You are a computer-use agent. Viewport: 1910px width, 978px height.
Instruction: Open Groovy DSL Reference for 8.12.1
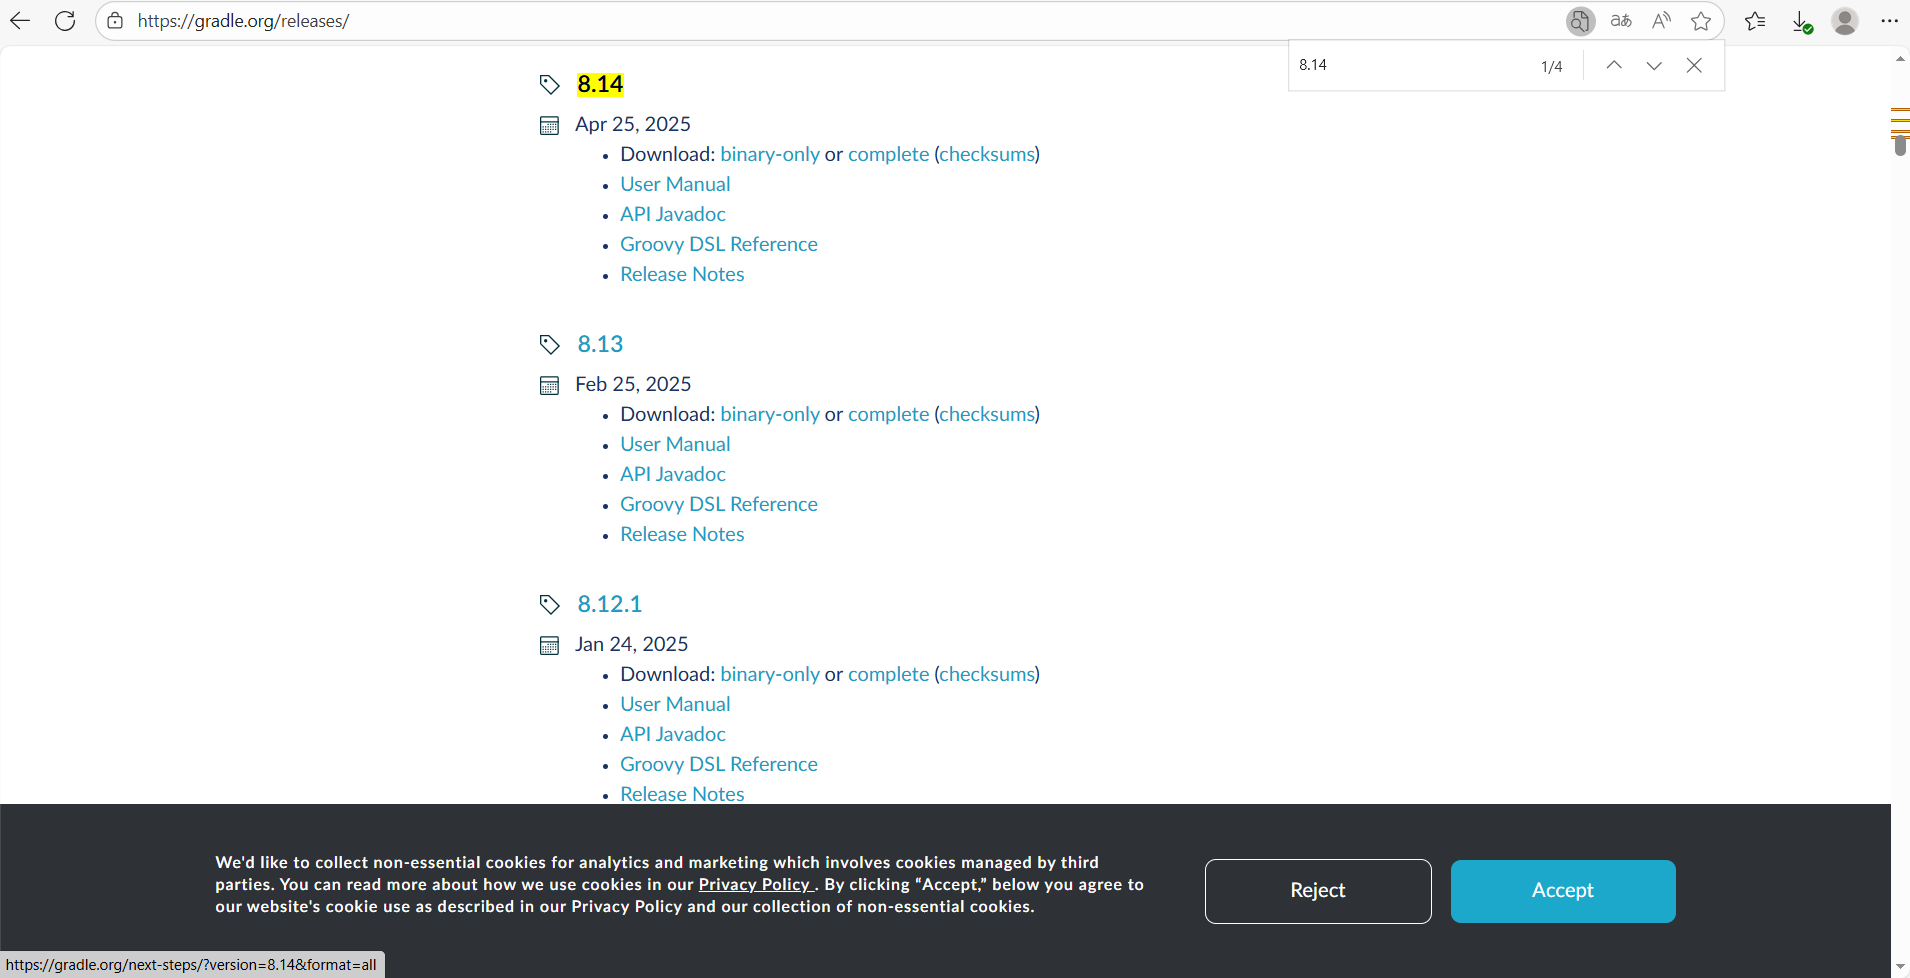pos(719,764)
